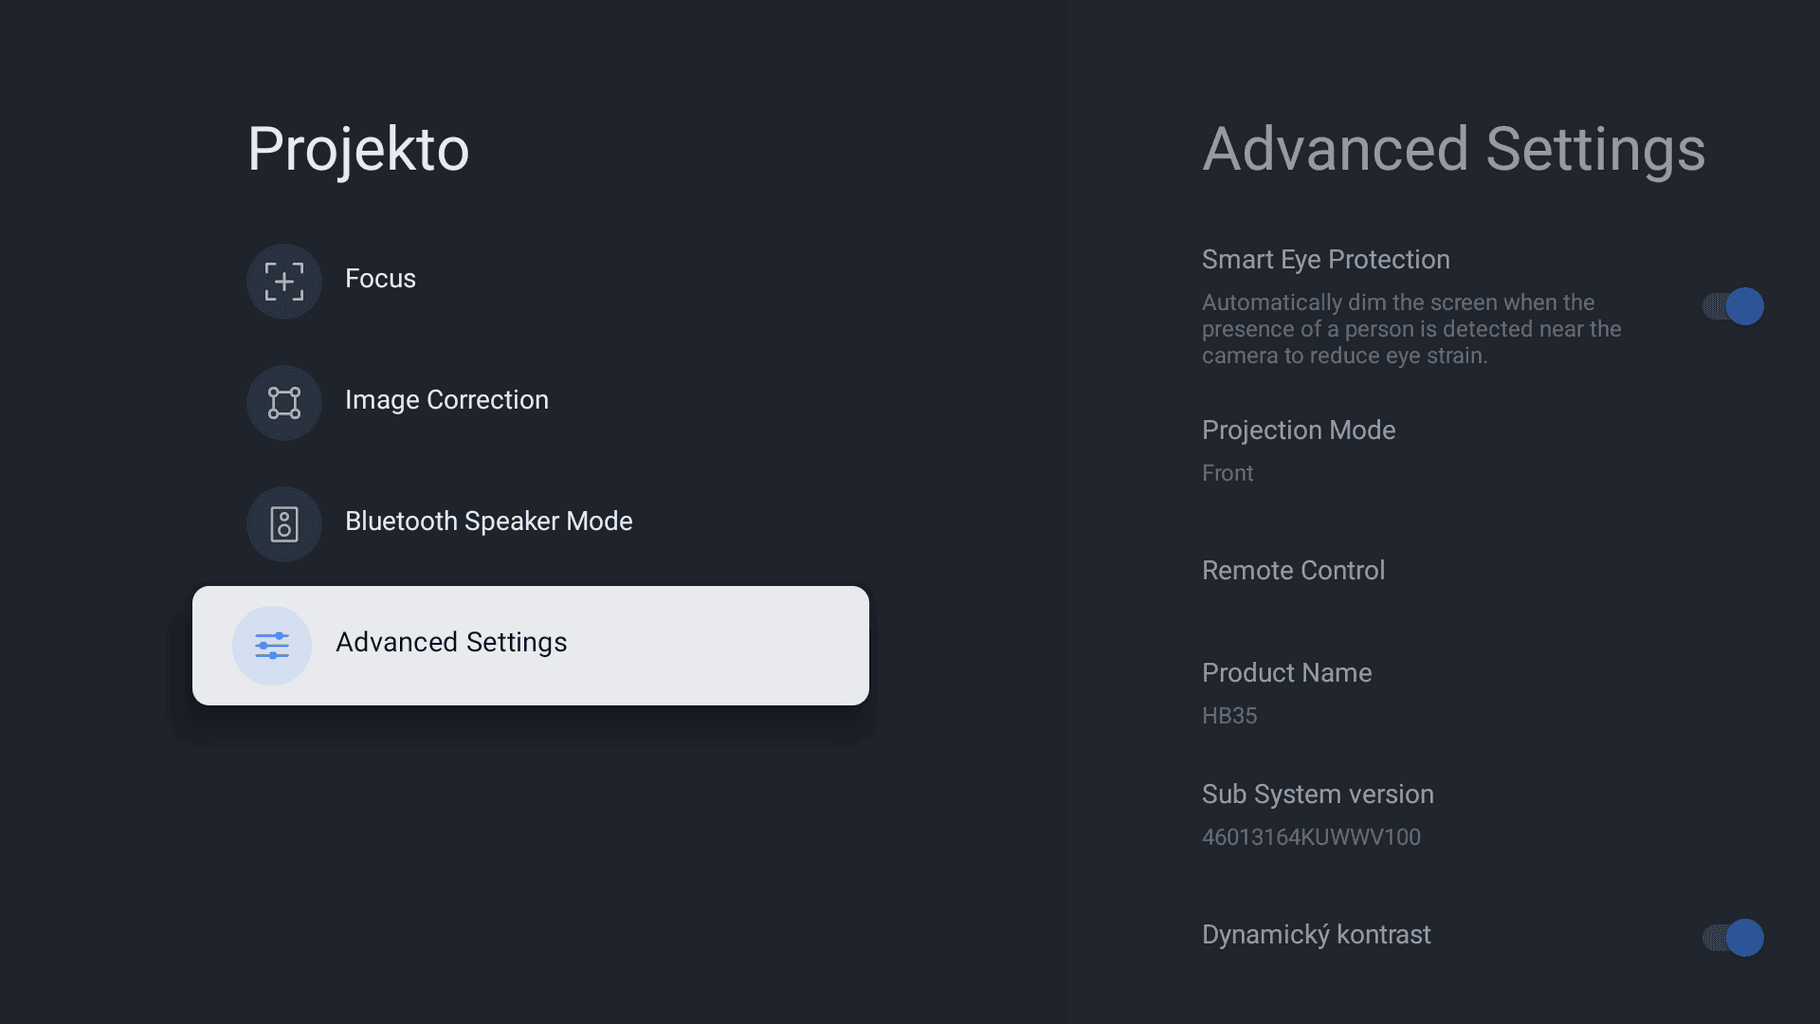Click the Focus crosshair icon
Screen dimensions: 1820x1024
(x=284, y=281)
